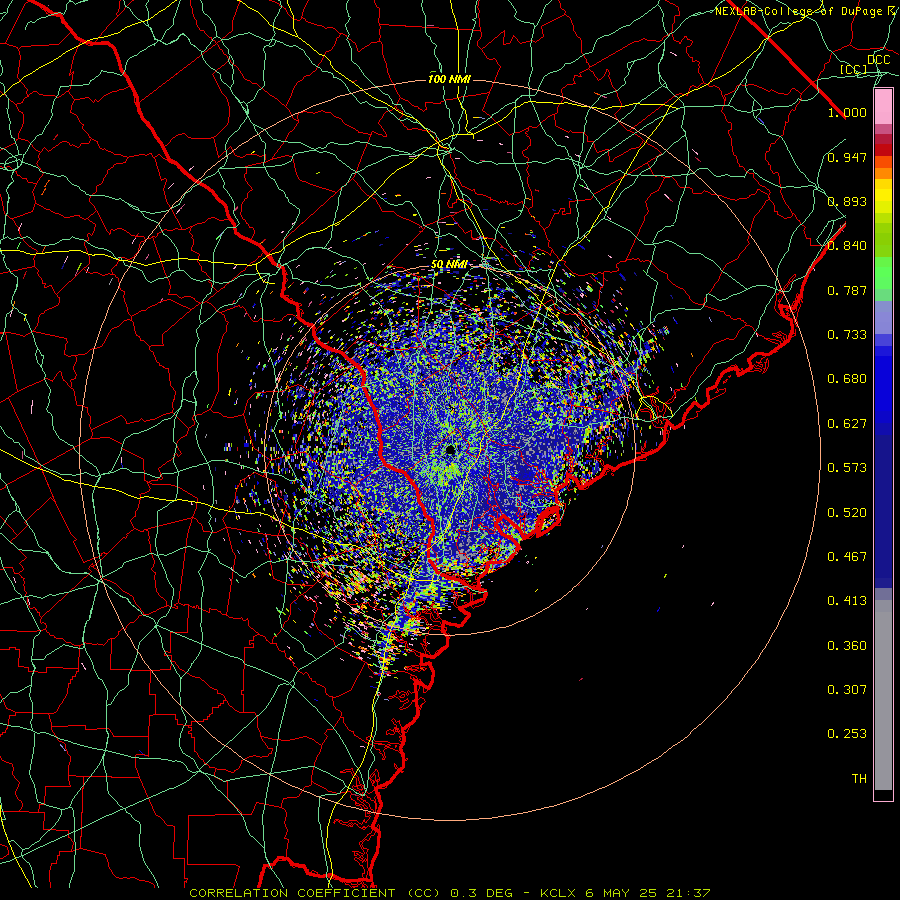Click the black radar site dot at map center

pyautogui.click(x=450, y=449)
